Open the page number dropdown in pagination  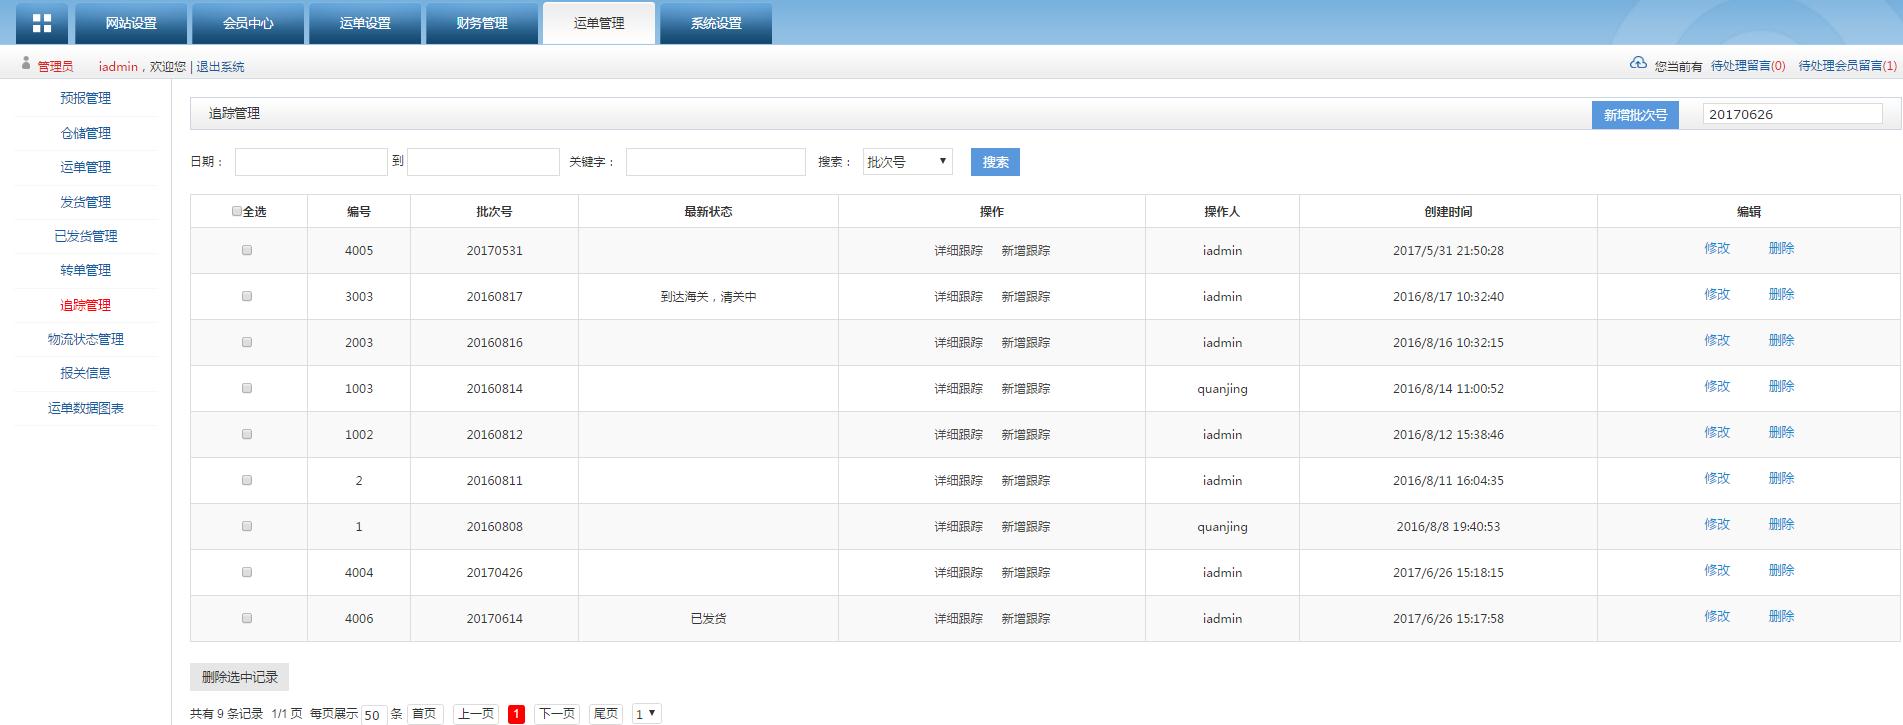coord(646,714)
